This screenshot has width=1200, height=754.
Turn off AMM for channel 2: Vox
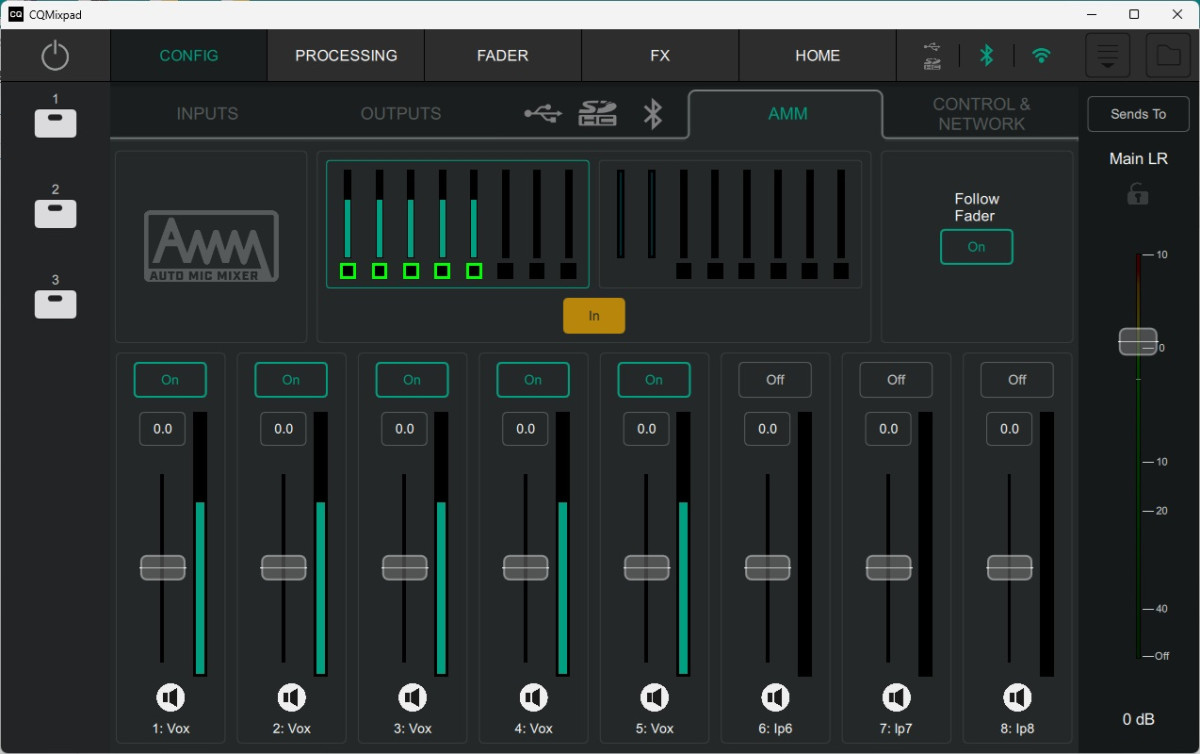point(291,380)
